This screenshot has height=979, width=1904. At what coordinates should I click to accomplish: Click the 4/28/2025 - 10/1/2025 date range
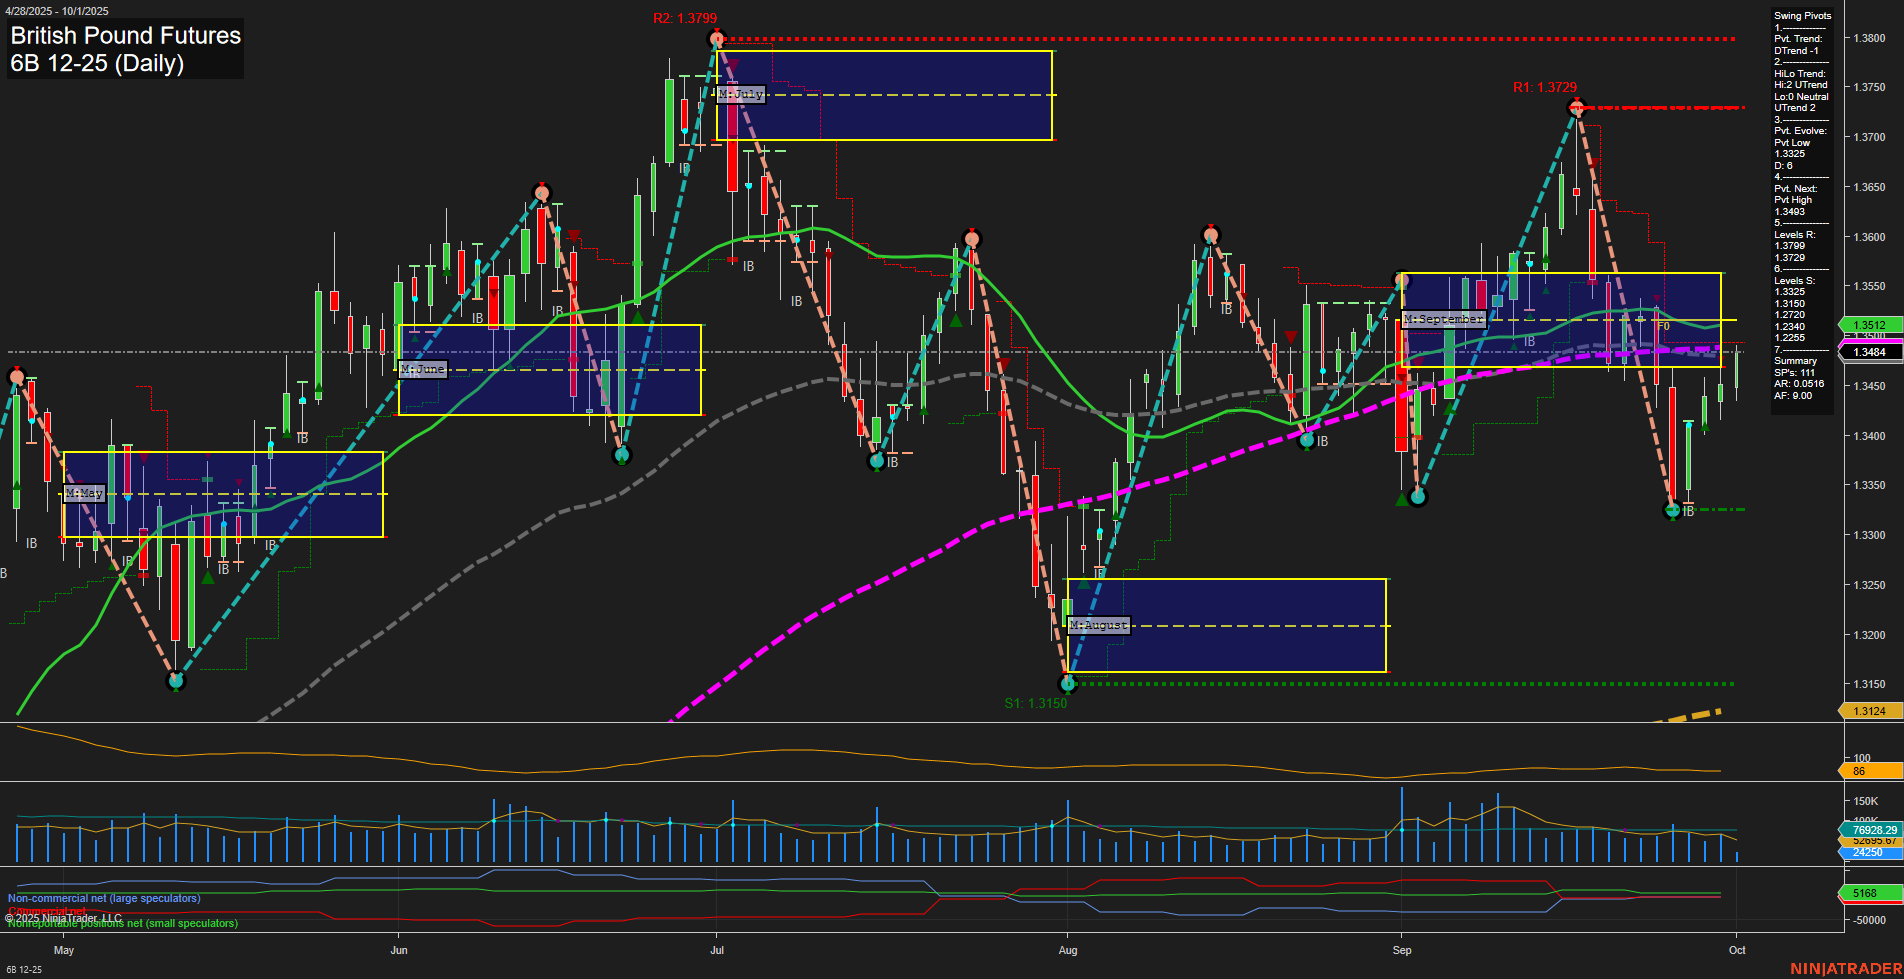pos(57,11)
